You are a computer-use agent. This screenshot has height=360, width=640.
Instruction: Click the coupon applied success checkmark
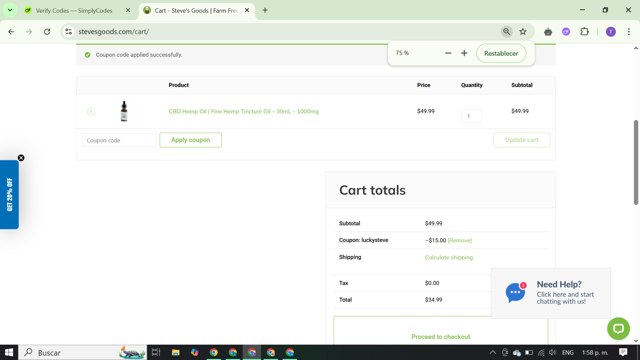tap(87, 55)
